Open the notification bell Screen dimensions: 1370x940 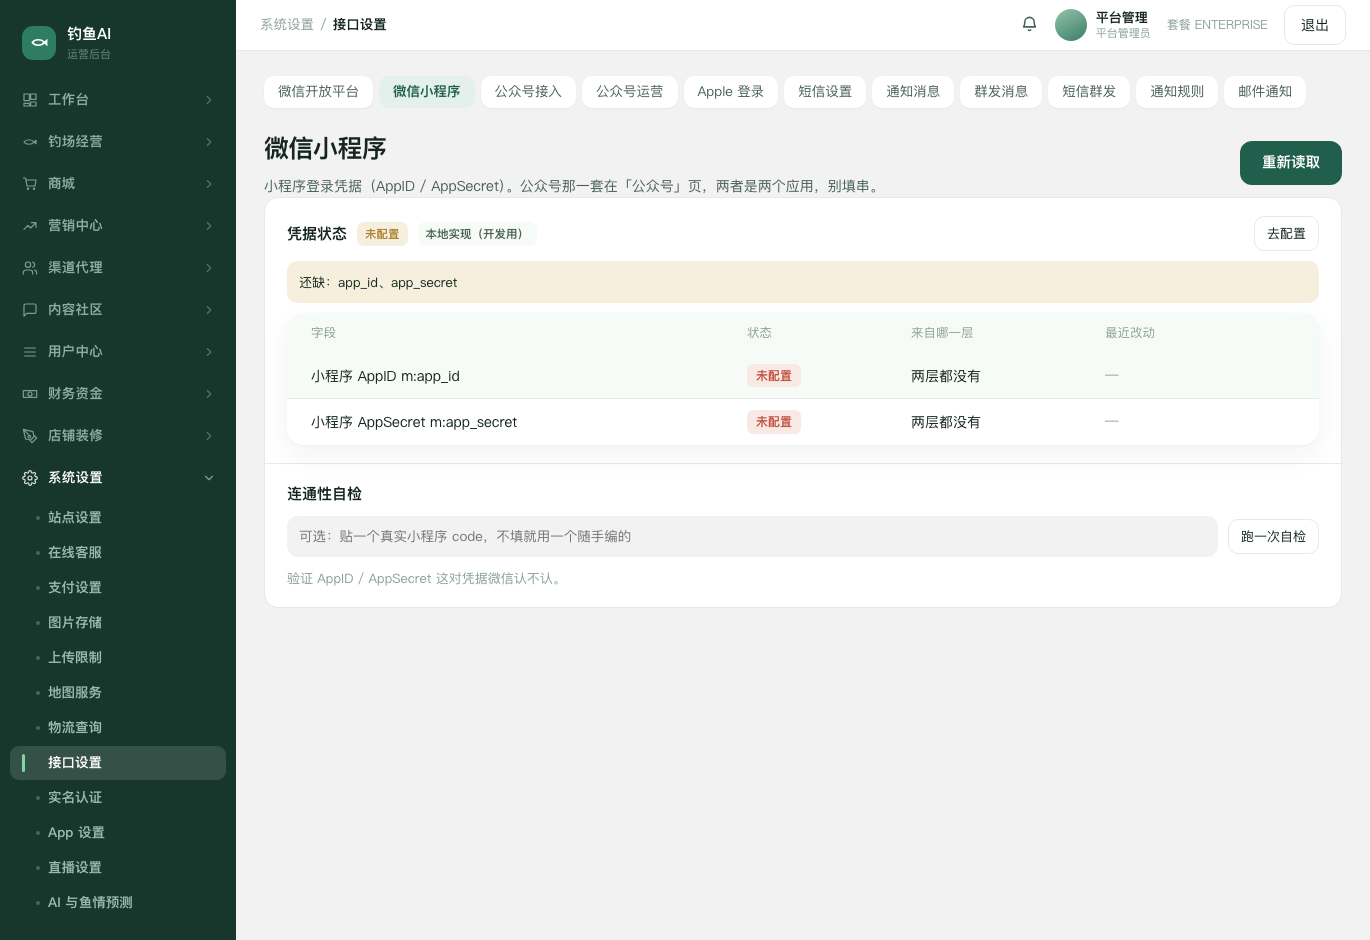pyautogui.click(x=1029, y=24)
